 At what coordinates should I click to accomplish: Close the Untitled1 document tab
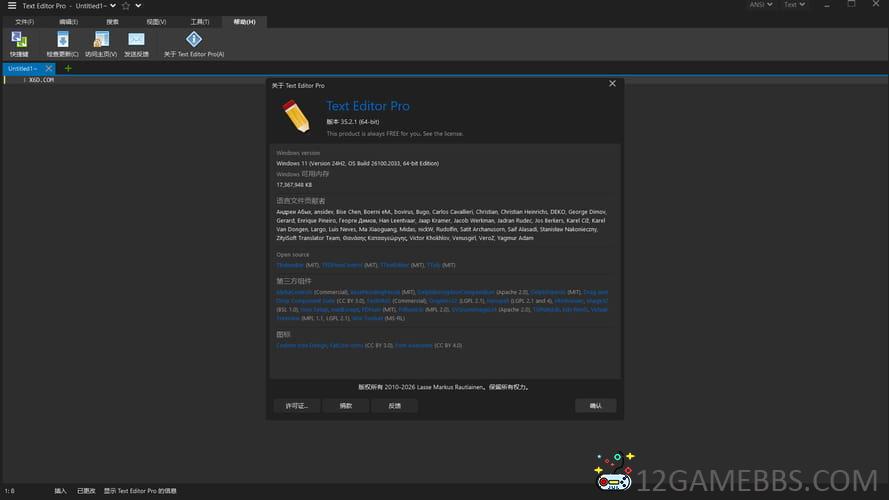pos(49,68)
